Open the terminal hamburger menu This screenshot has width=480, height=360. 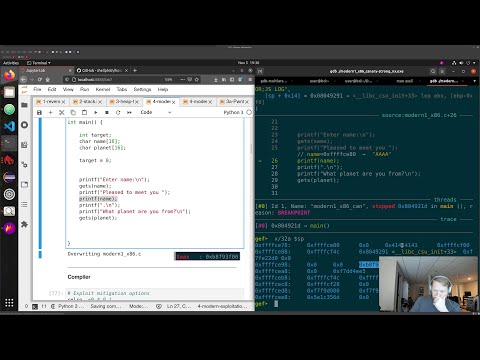(442, 71)
